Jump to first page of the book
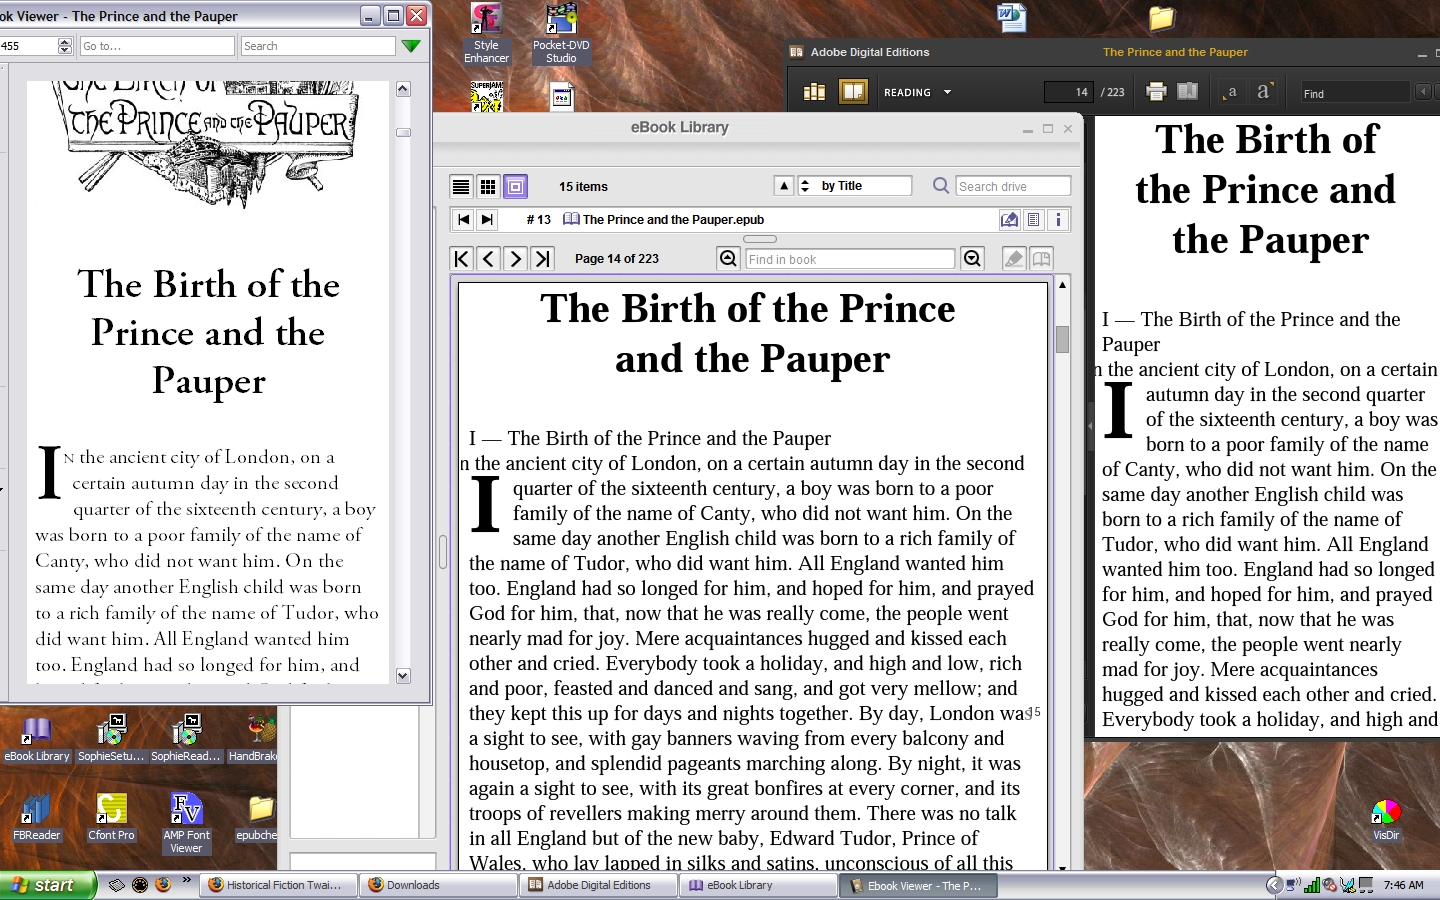 461,259
